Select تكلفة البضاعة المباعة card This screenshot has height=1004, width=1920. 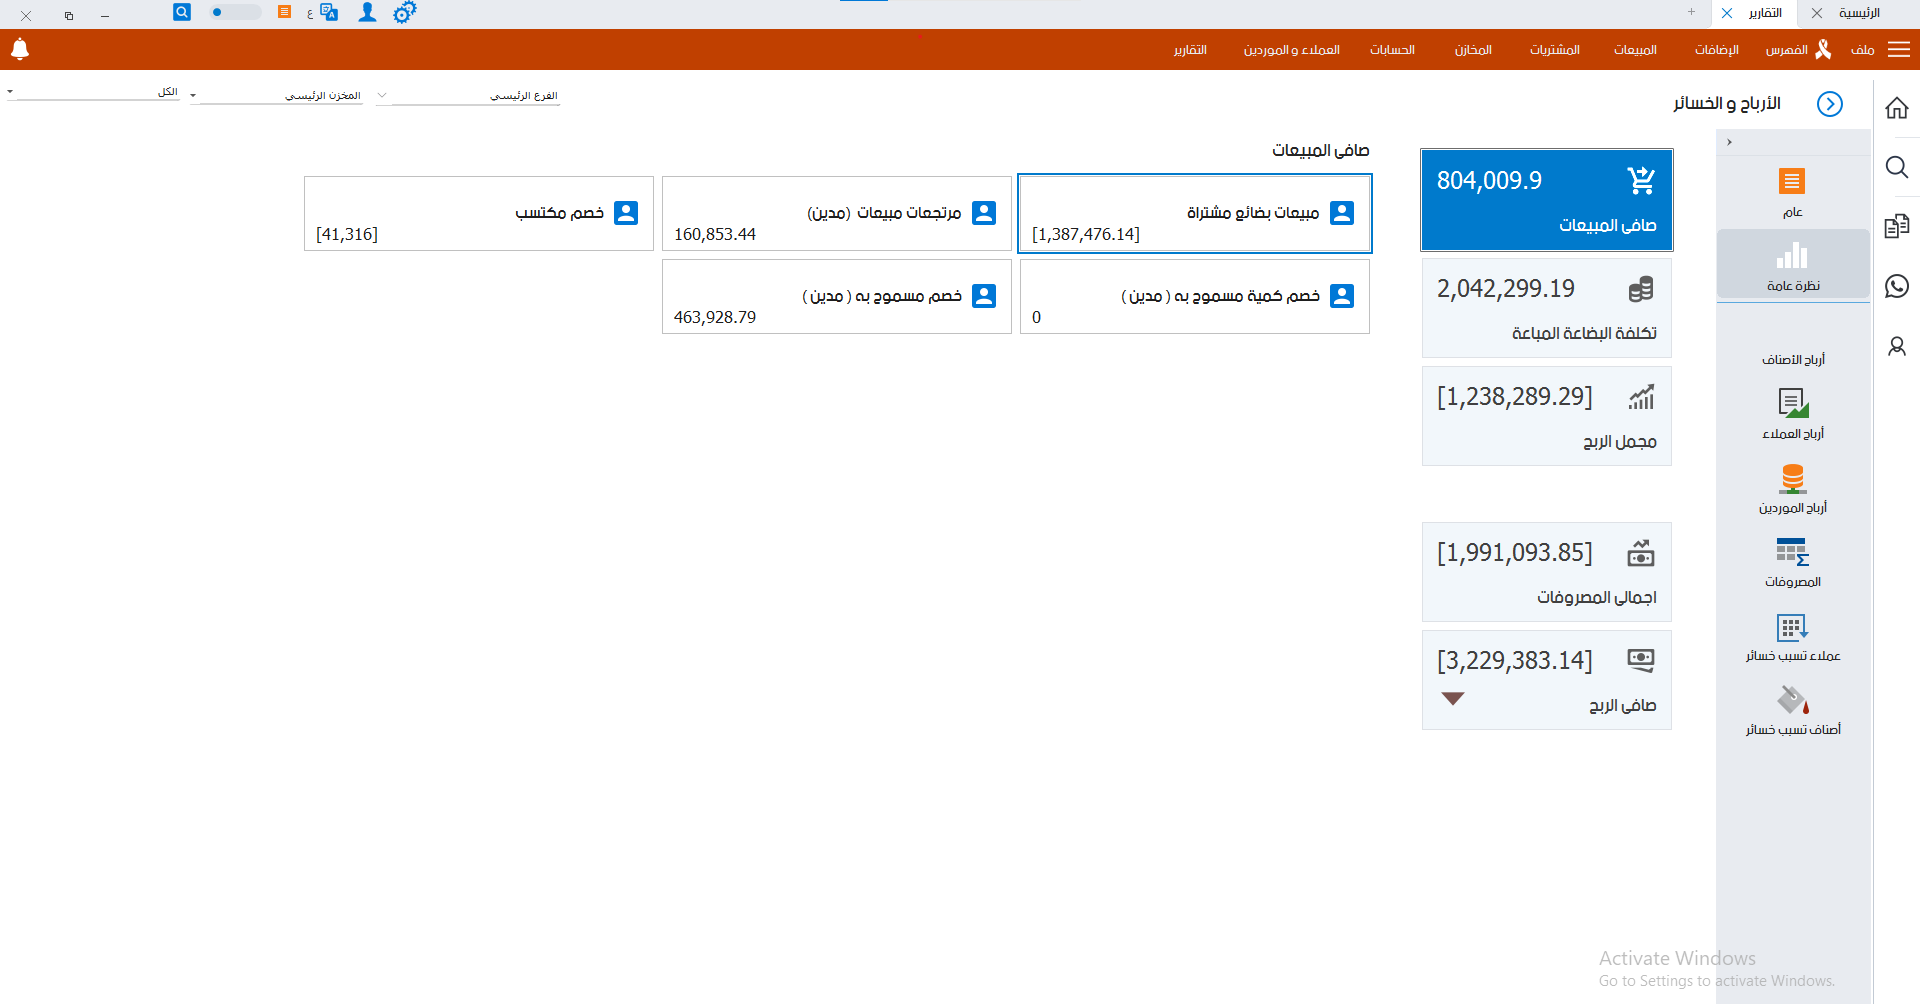click(1546, 308)
